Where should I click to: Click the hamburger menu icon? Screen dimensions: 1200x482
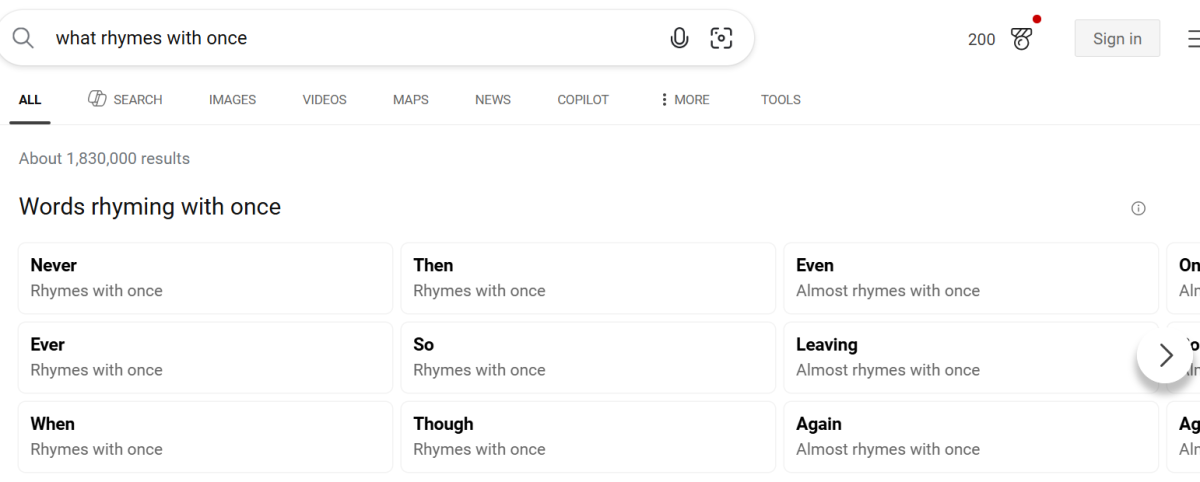(1193, 39)
